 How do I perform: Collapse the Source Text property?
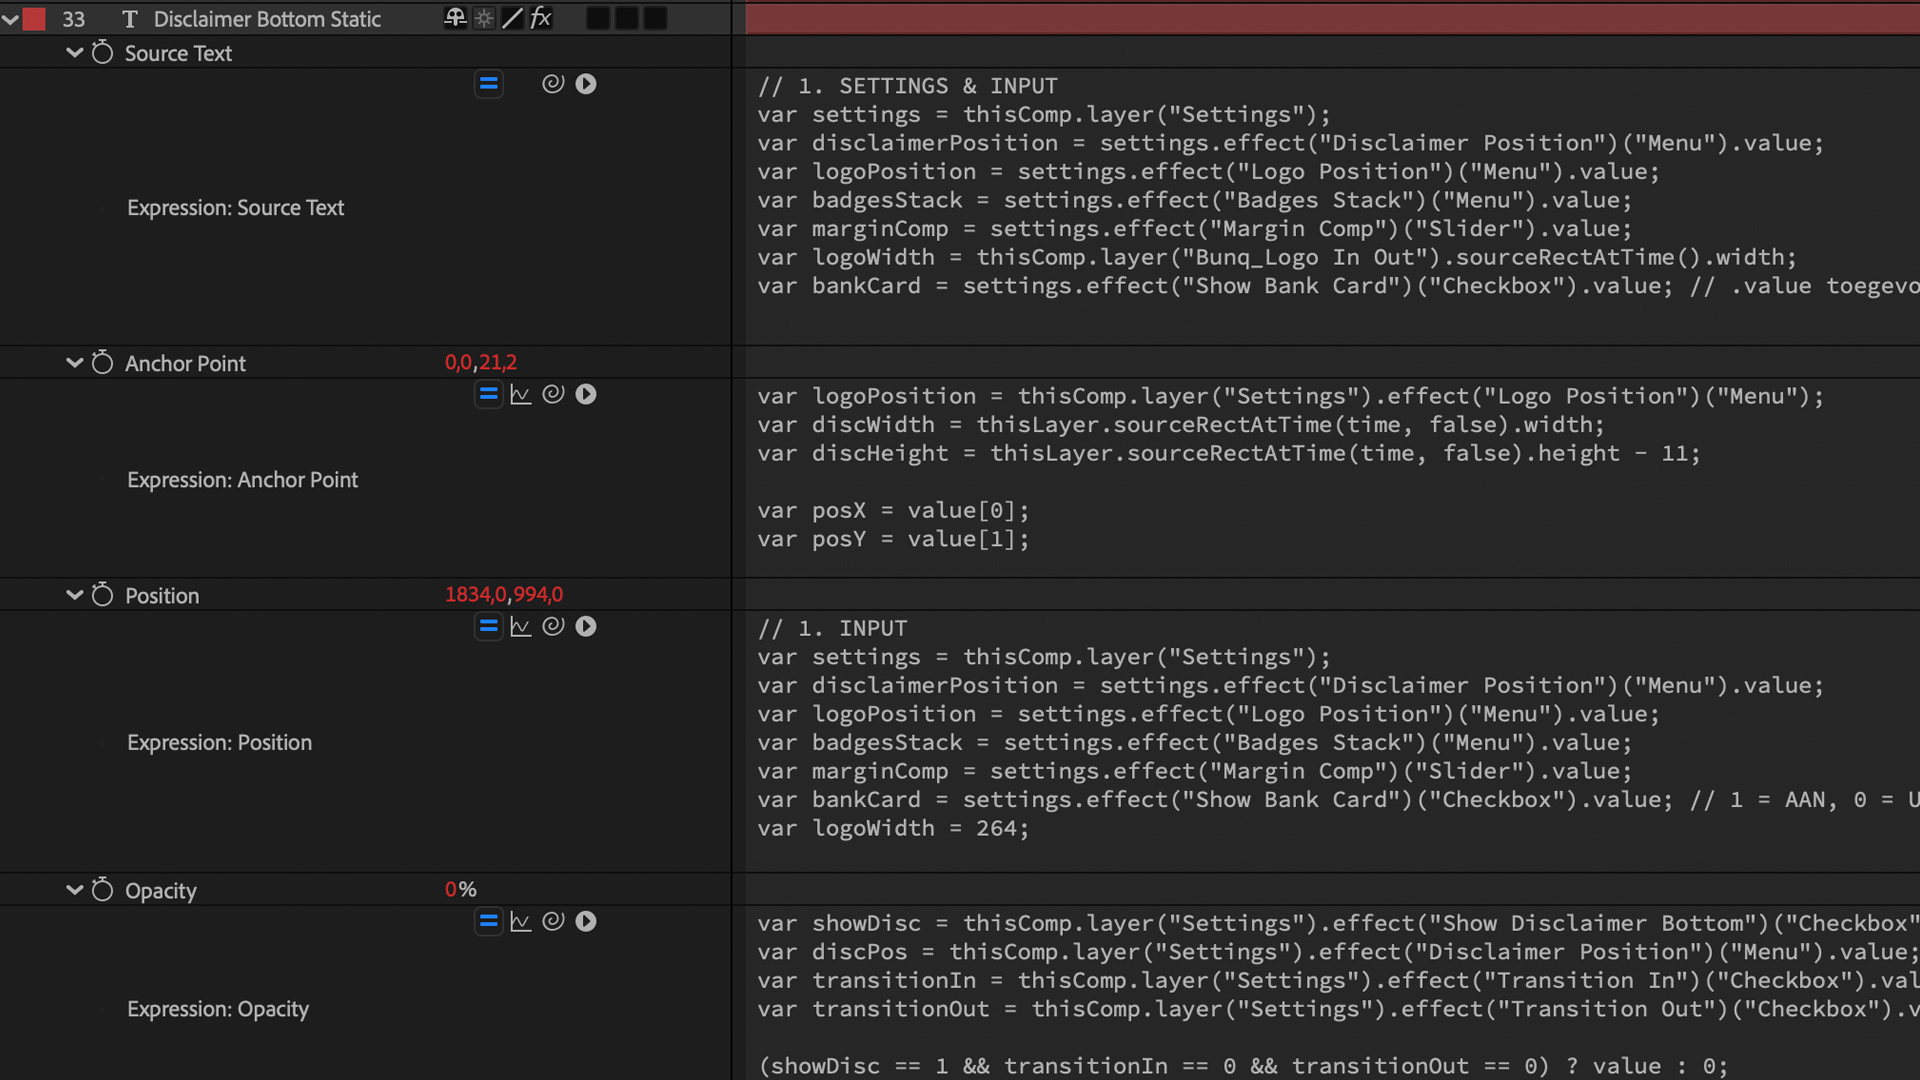click(x=74, y=53)
